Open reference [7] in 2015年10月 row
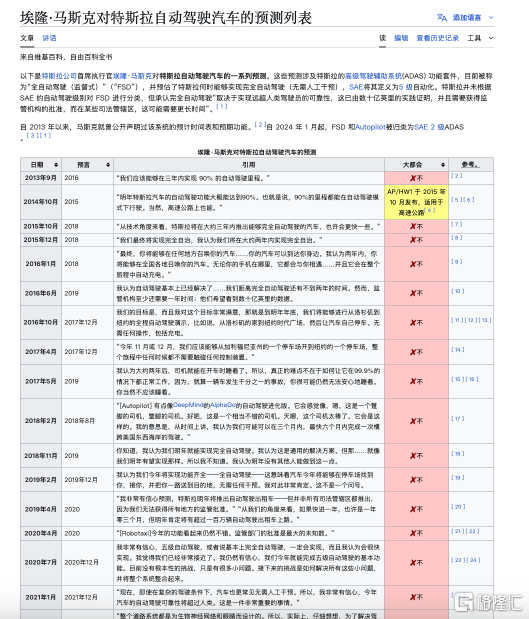The width and height of the screenshot is (529, 619). [x=457, y=224]
